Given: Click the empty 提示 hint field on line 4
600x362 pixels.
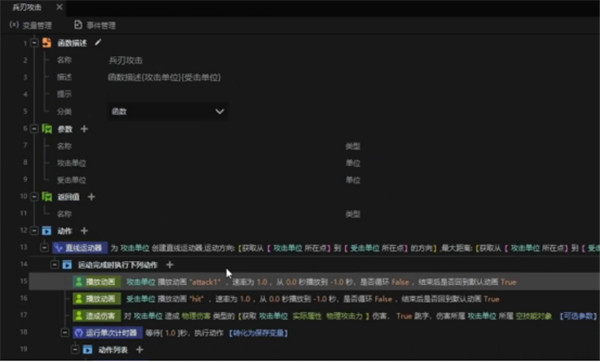Looking at the screenshot, I should [x=168, y=94].
